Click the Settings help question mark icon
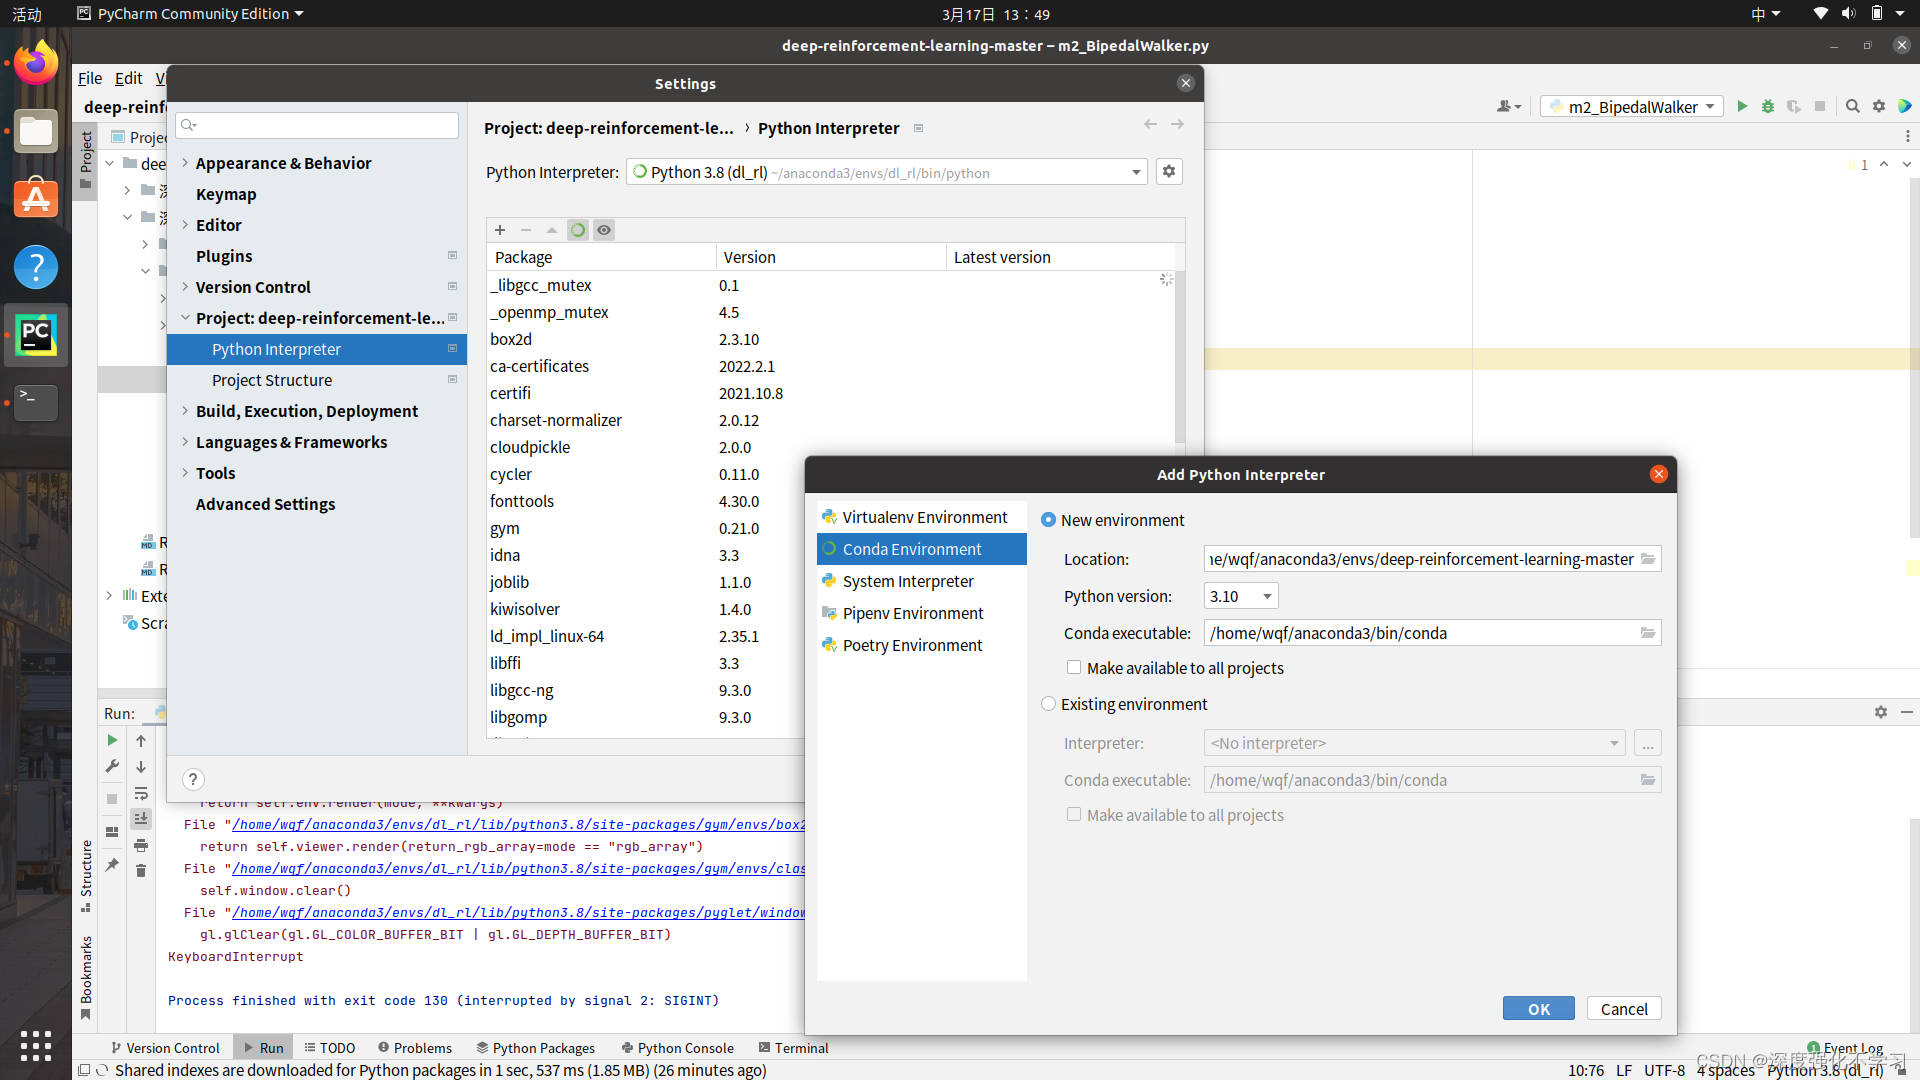Screen dimensions: 1920x1080 click(193, 779)
